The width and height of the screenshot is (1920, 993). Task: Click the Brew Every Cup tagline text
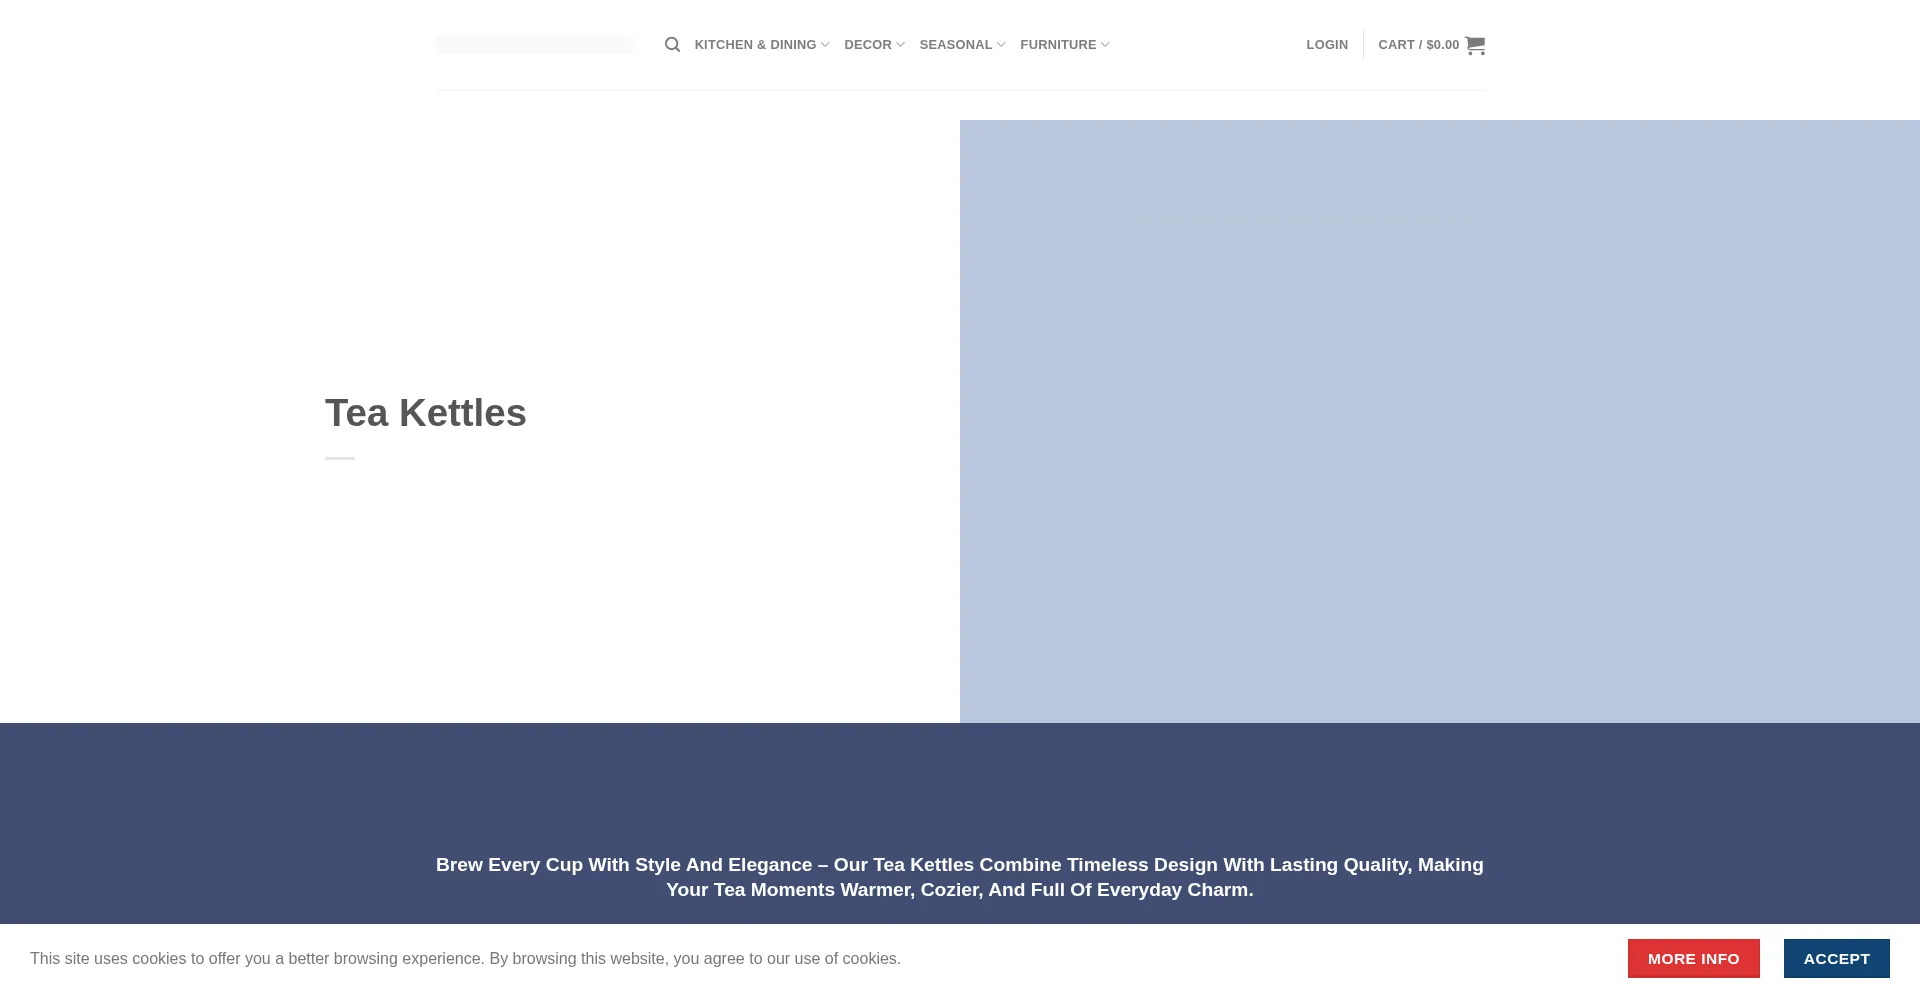[x=959, y=877]
